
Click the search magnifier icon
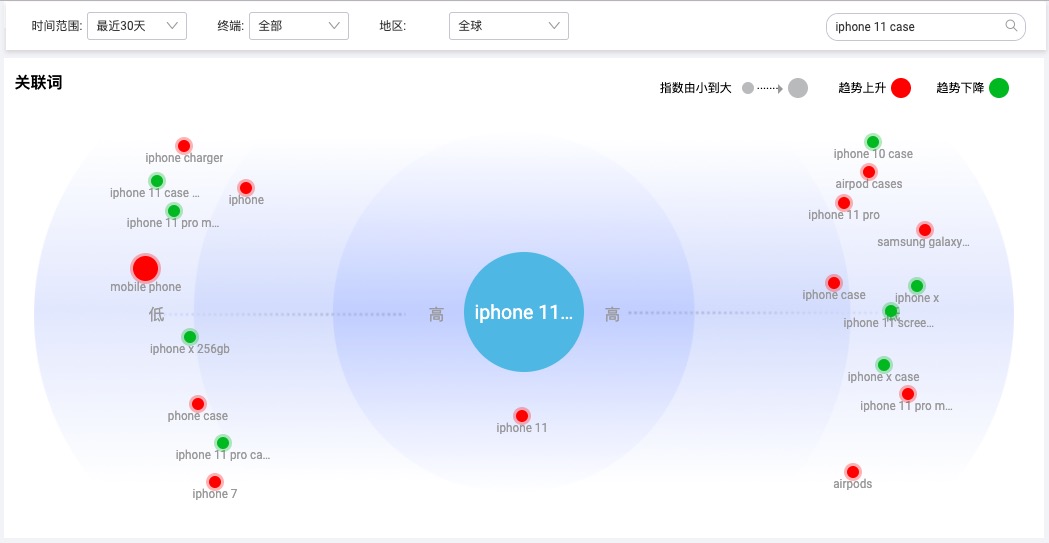[1011, 26]
